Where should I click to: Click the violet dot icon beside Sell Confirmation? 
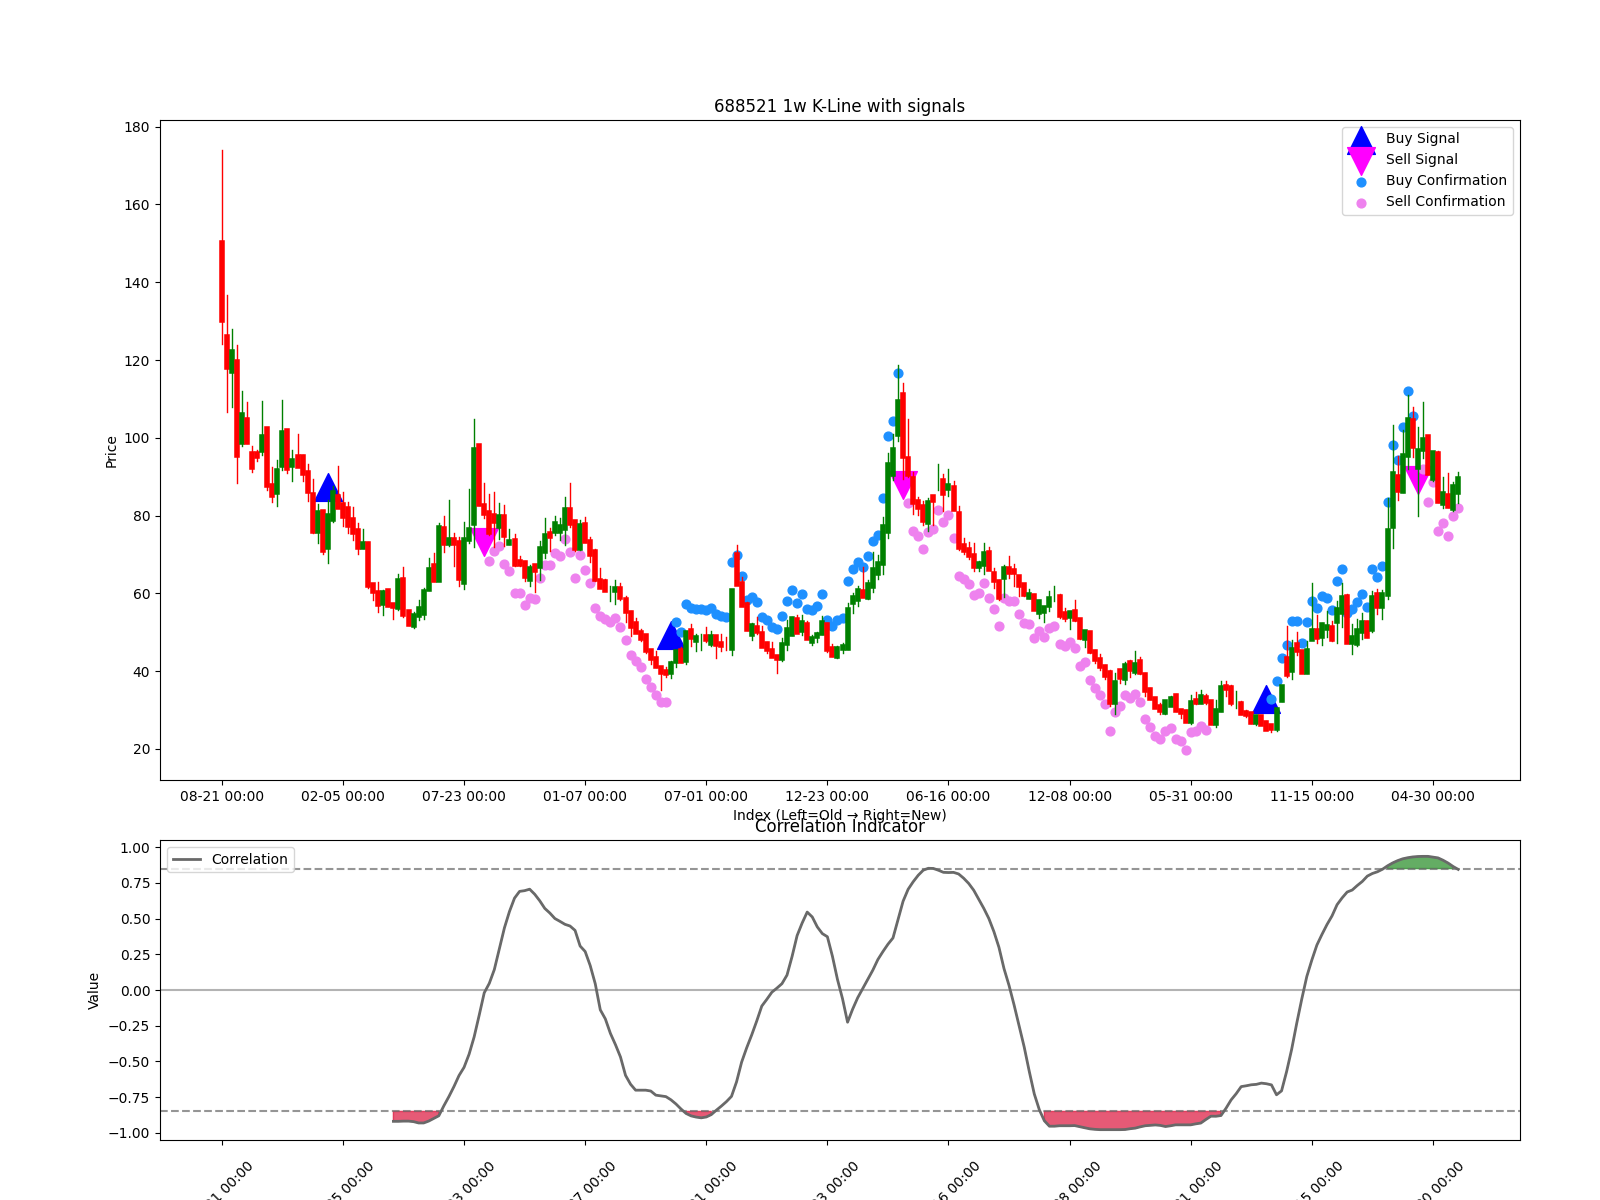click(1361, 203)
